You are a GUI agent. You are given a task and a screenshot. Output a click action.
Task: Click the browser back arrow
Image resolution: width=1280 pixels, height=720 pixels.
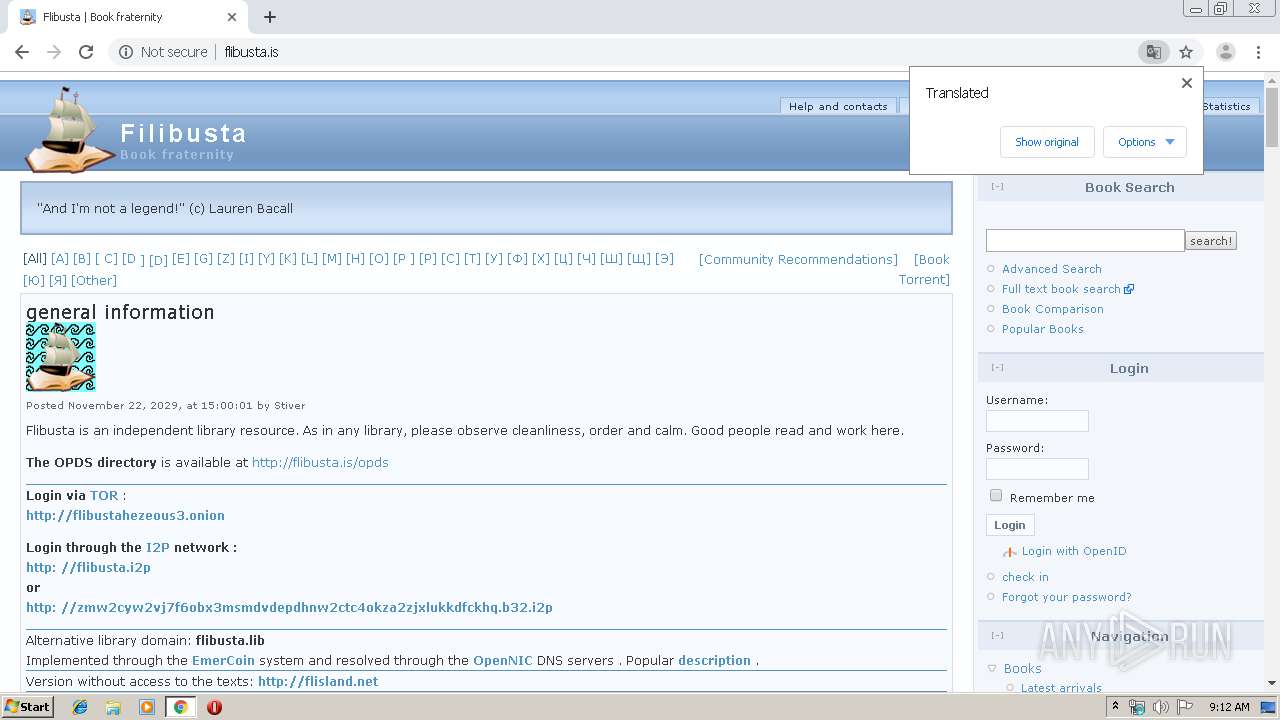22,52
